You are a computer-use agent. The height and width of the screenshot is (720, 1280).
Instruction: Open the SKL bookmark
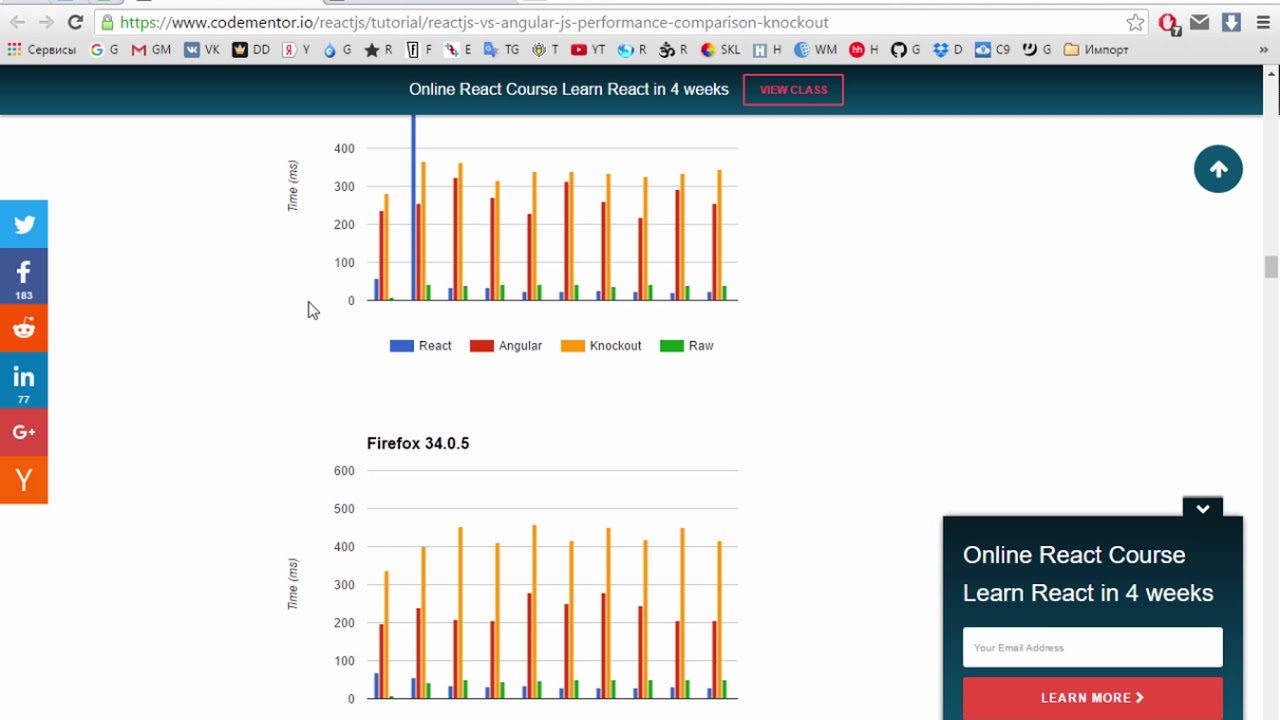[720, 49]
